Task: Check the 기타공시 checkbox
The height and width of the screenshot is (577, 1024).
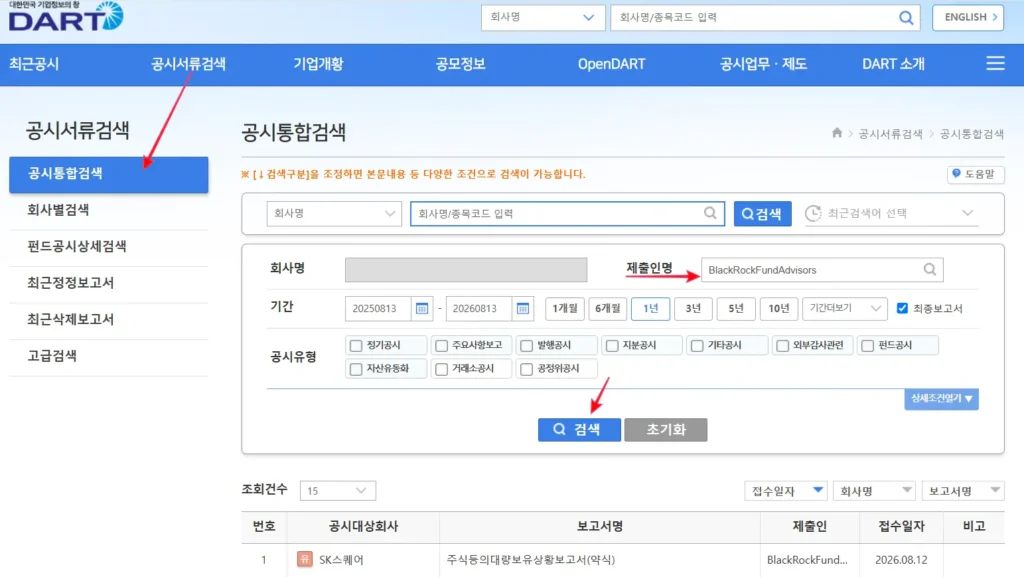Action: click(x=697, y=345)
